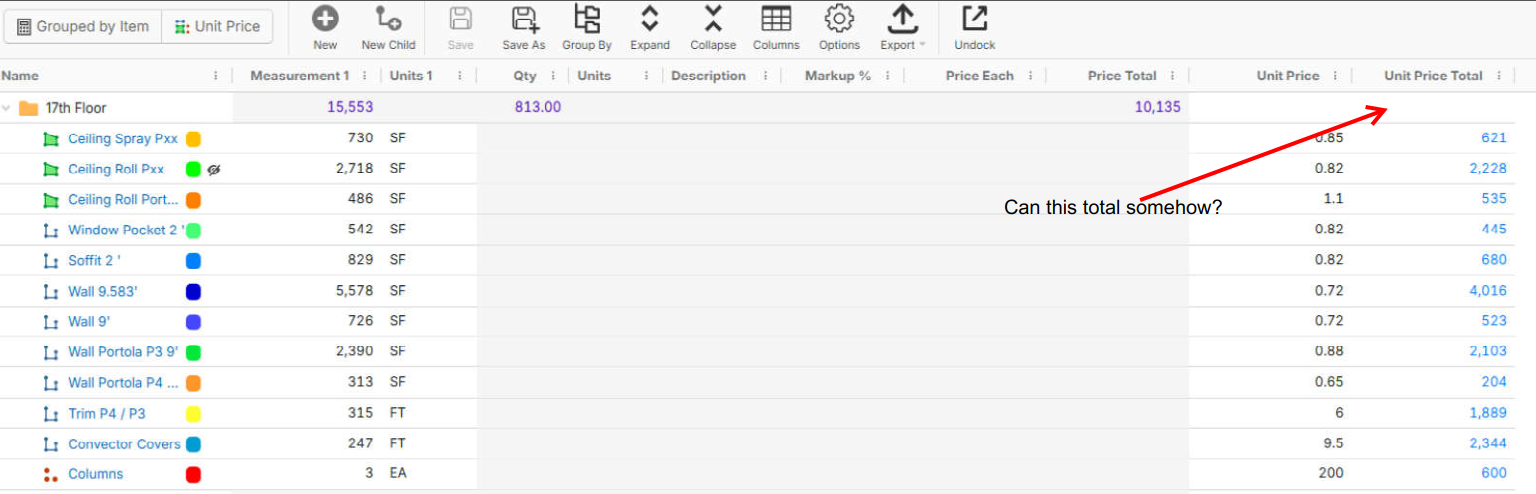Open the Name column options menu
This screenshot has width=1536, height=494.
pyautogui.click(x=217, y=76)
